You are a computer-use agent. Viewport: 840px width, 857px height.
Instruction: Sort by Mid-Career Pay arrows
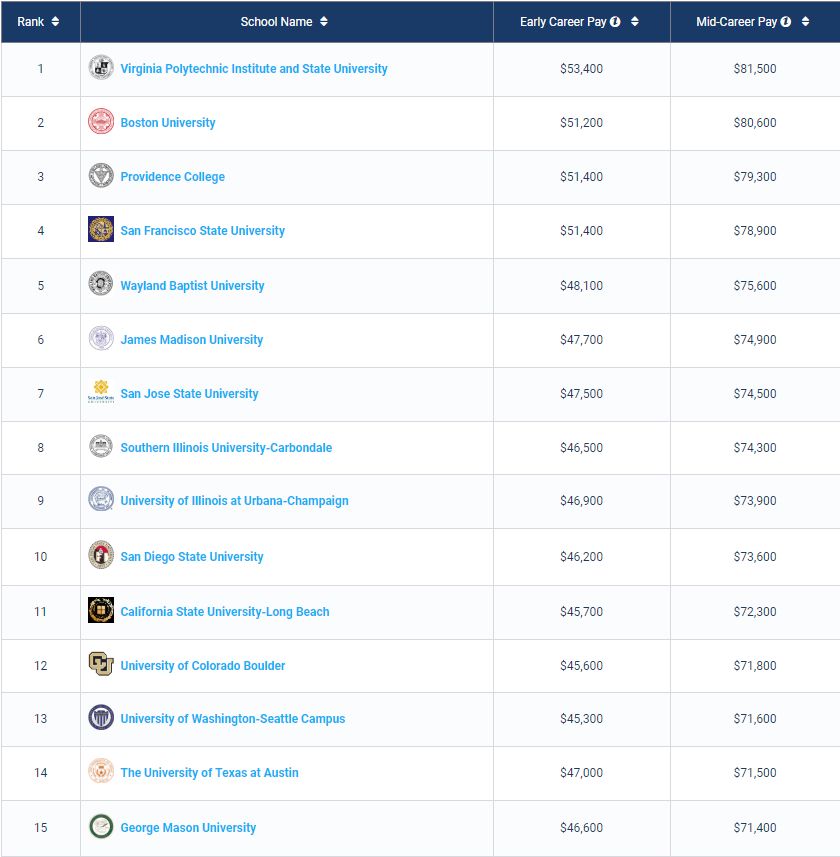[805, 21]
